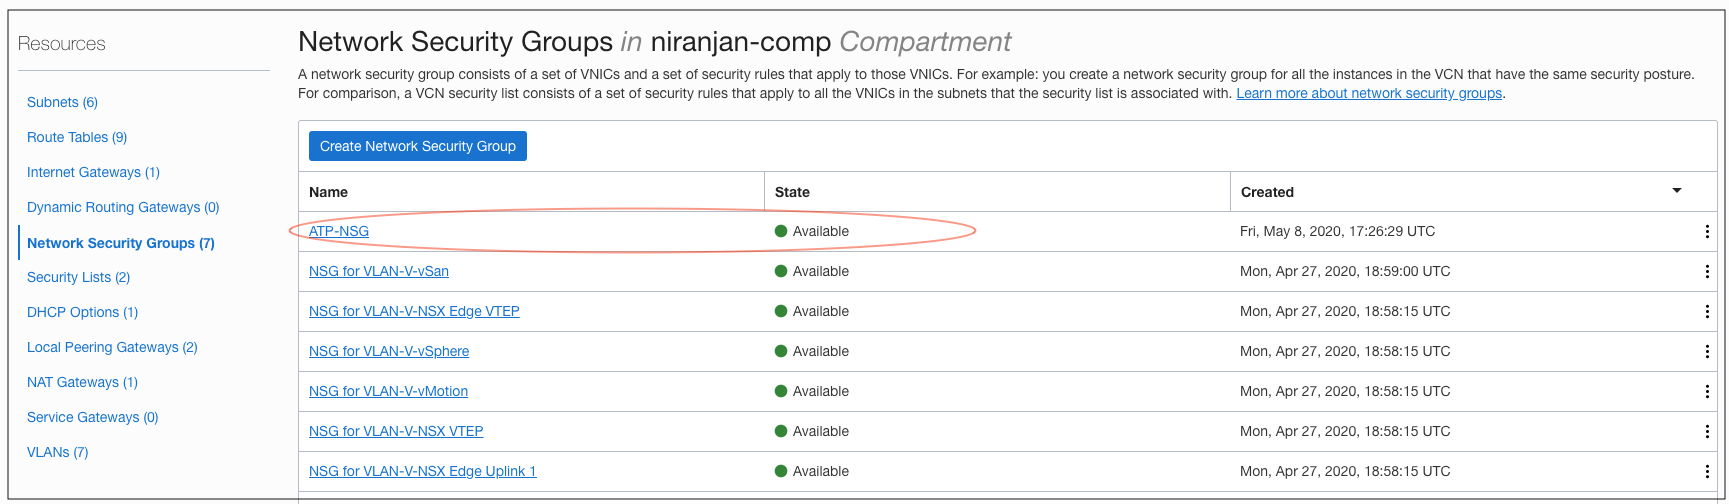Click Create Network Security Group button
This screenshot has width=1729, height=504.
418,146
